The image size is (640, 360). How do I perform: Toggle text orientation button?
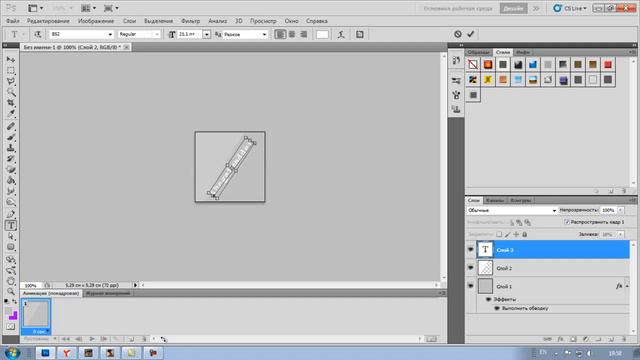(38, 34)
